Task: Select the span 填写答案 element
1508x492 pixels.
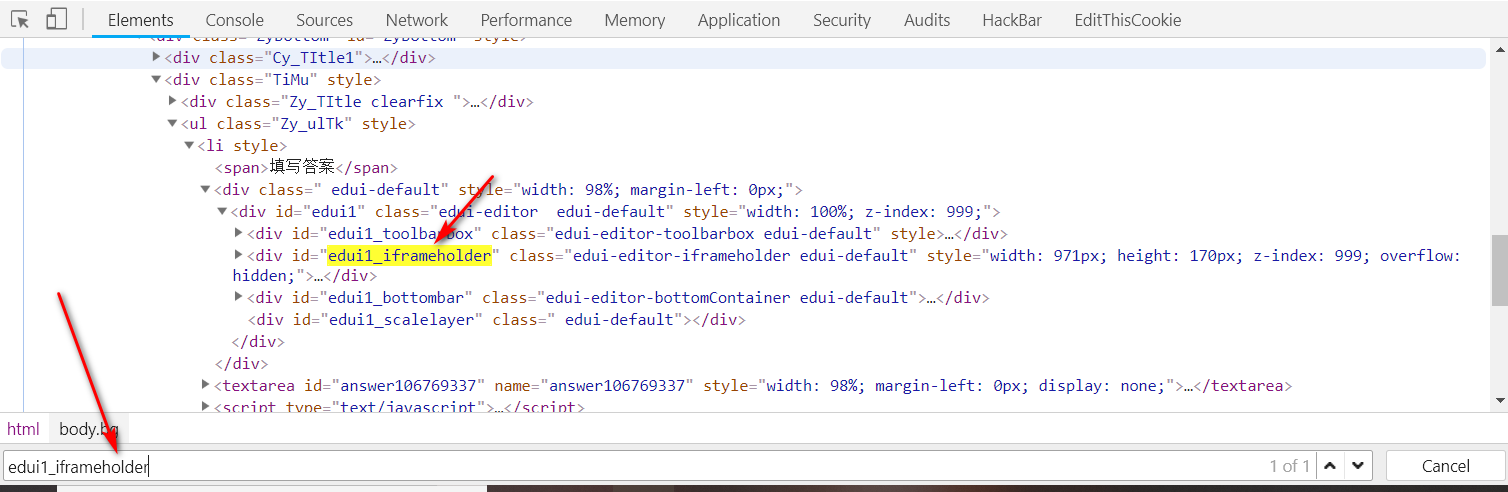Action: 306,168
